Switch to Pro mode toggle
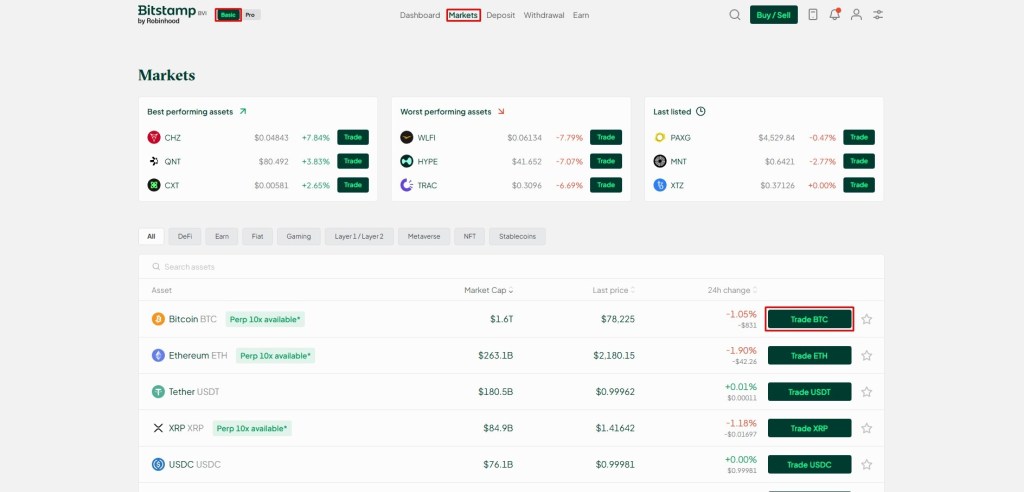 (x=250, y=14)
